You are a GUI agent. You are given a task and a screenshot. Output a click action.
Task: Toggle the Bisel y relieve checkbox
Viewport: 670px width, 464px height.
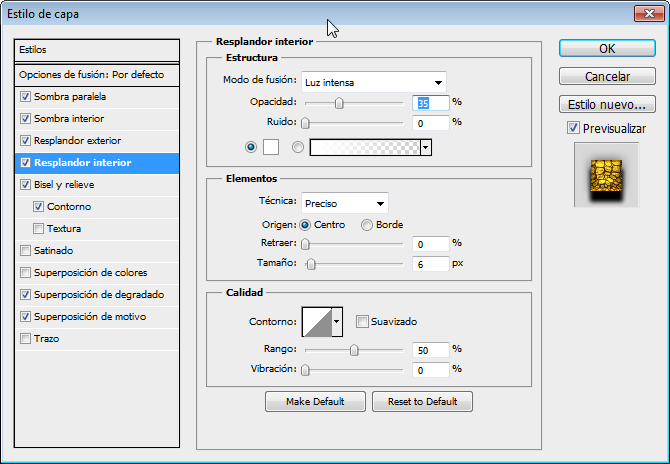click(25, 185)
